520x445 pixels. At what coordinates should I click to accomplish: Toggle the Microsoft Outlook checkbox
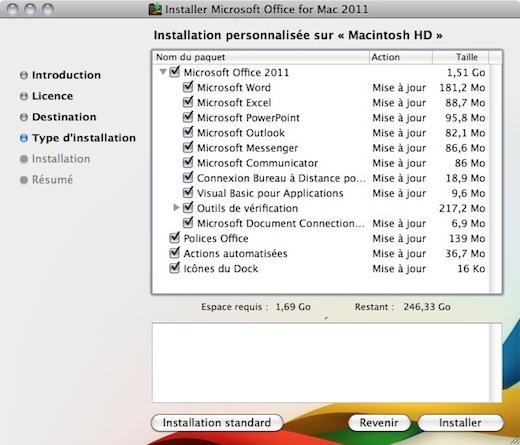pyautogui.click(x=188, y=132)
